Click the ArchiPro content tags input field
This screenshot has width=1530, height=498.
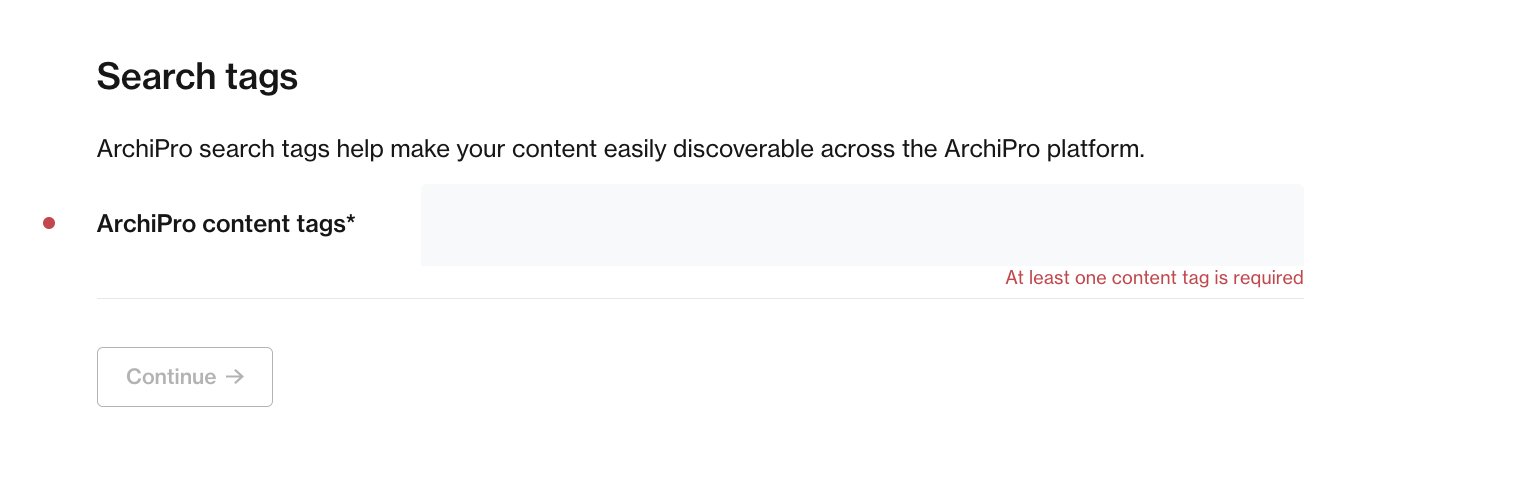click(x=862, y=225)
